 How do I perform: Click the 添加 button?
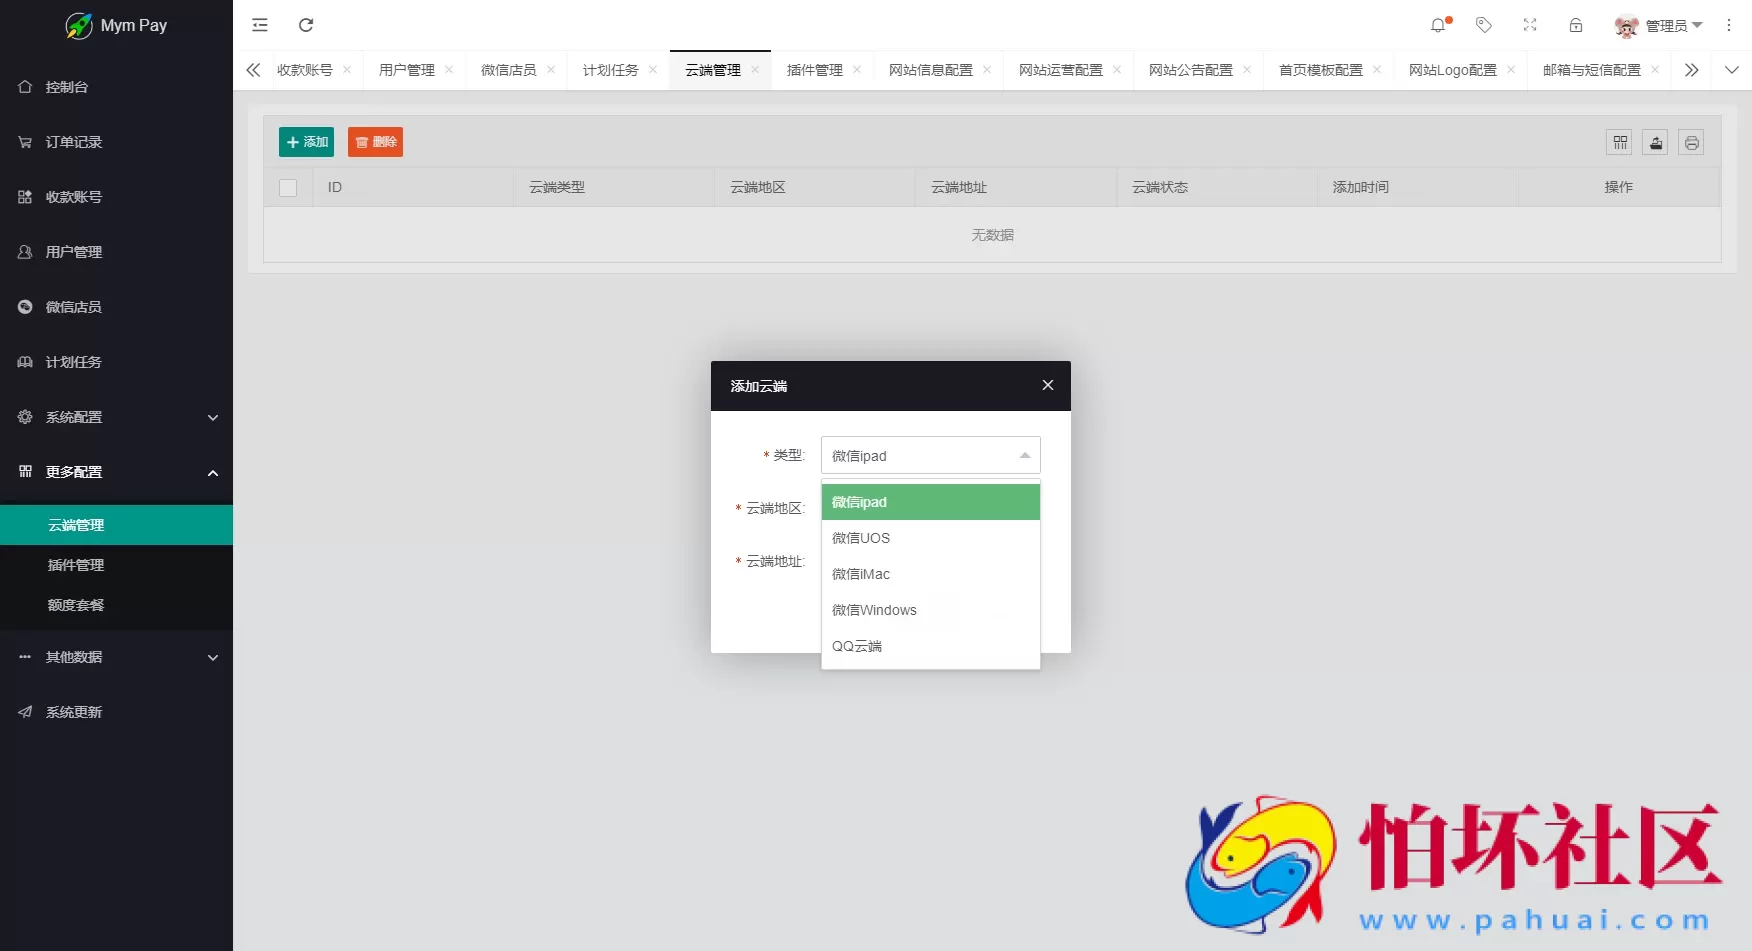tap(307, 142)
